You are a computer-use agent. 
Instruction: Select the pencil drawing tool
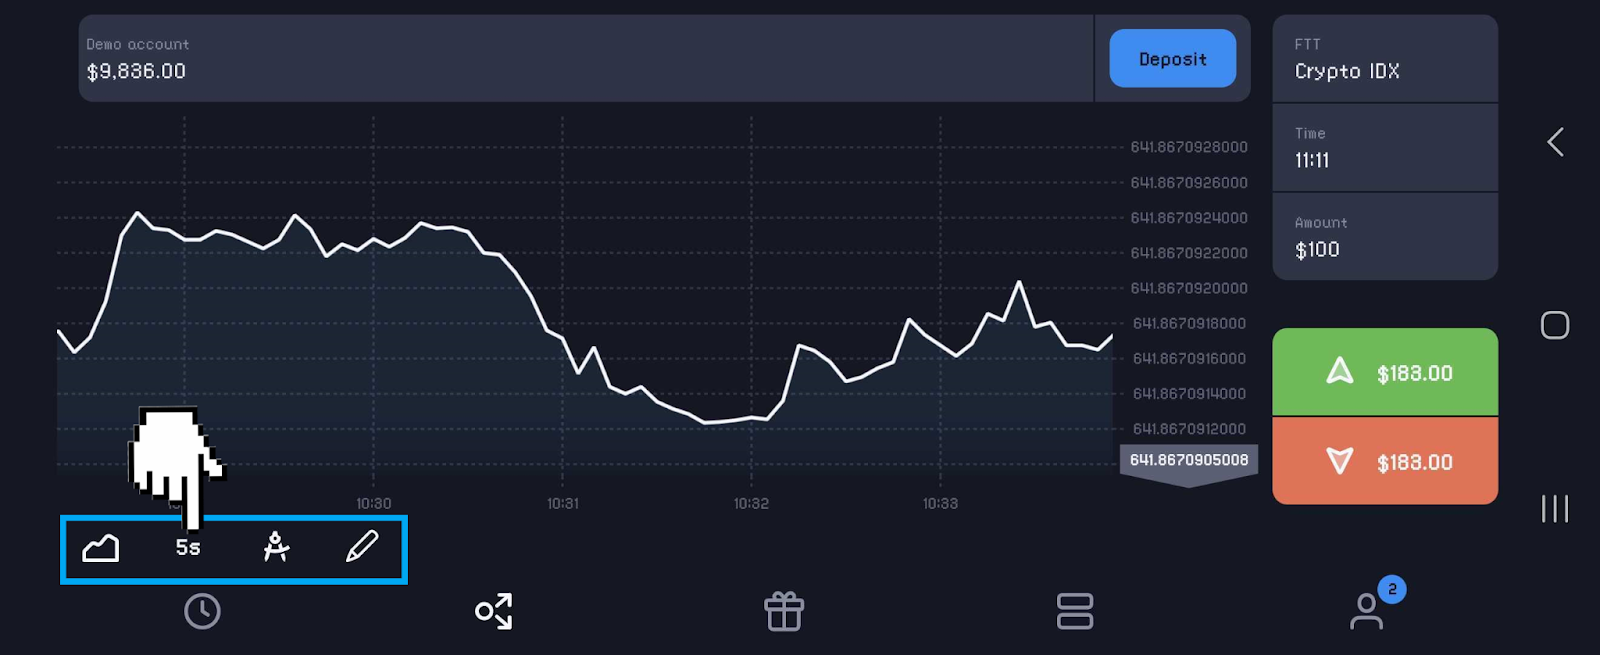click(x=362, y=547)
